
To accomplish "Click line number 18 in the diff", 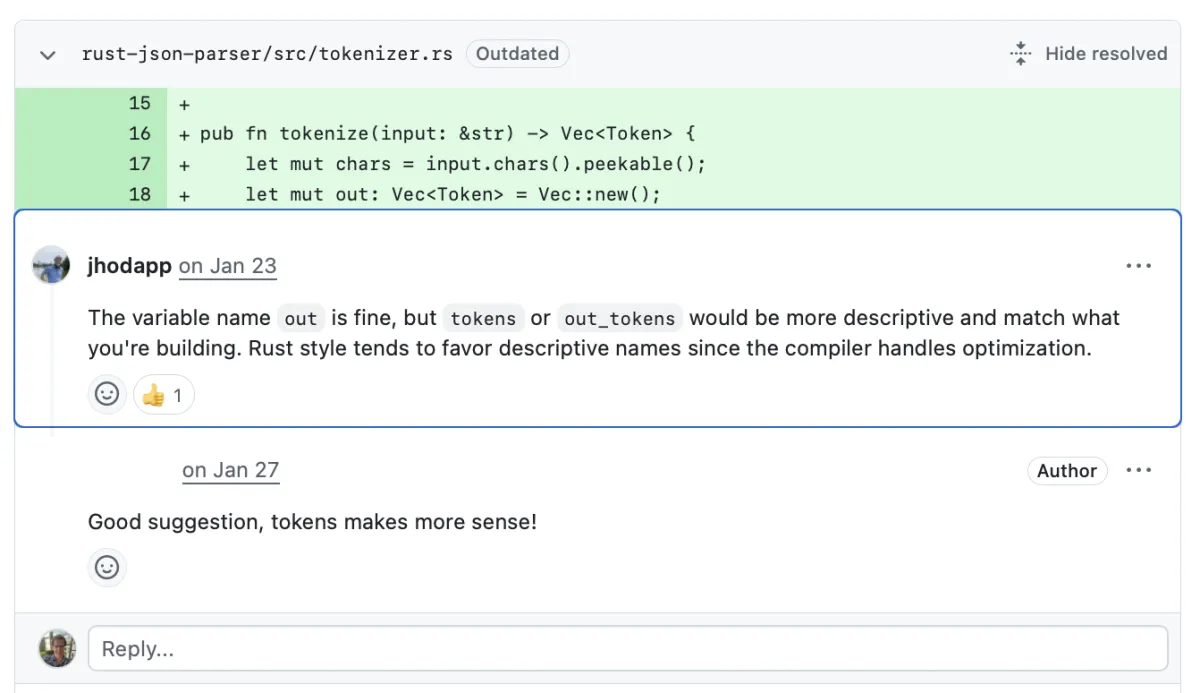I will (x=140, y=194).
